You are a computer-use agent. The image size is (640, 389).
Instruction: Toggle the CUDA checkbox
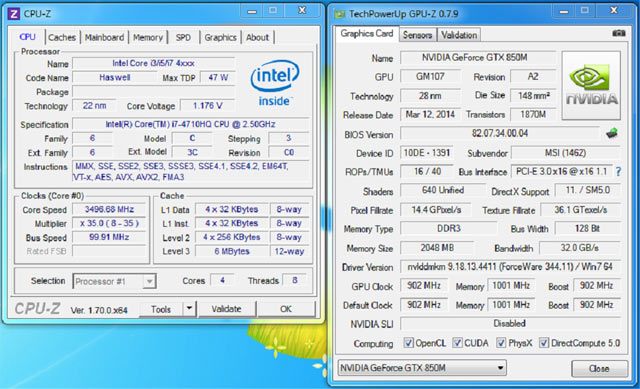(x=458, y=342)
